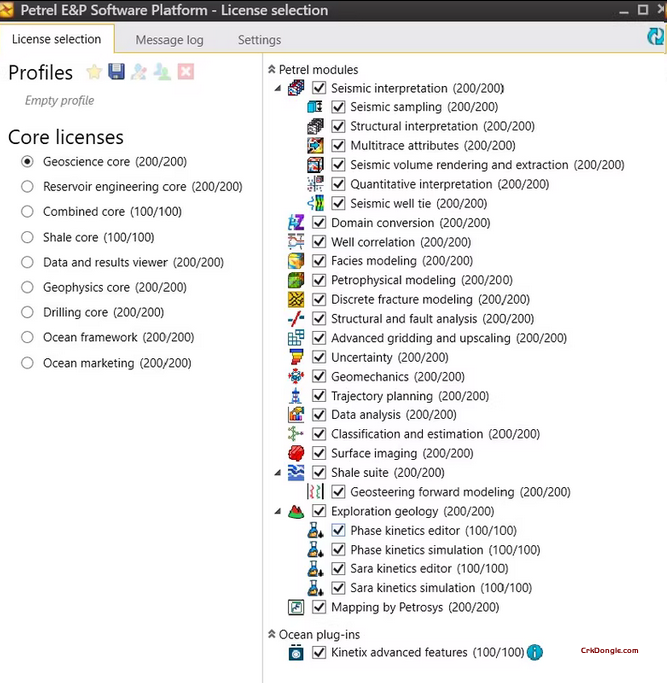Collapse the Ocean plug-ins section
Screen dimensions: 667x683
[271, 634]
